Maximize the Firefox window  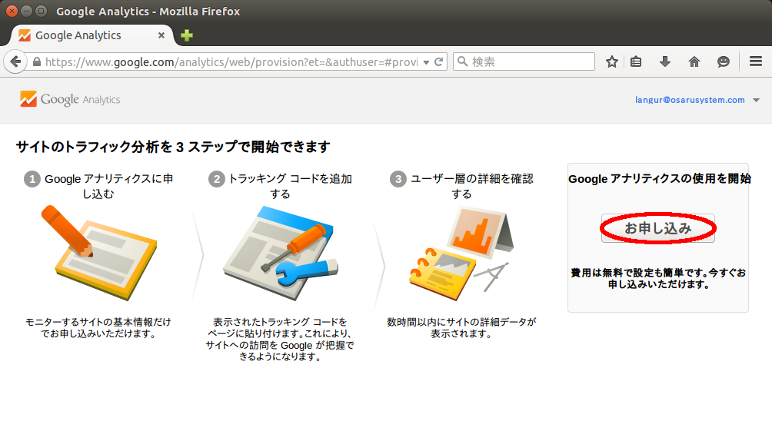click(41, 11)
